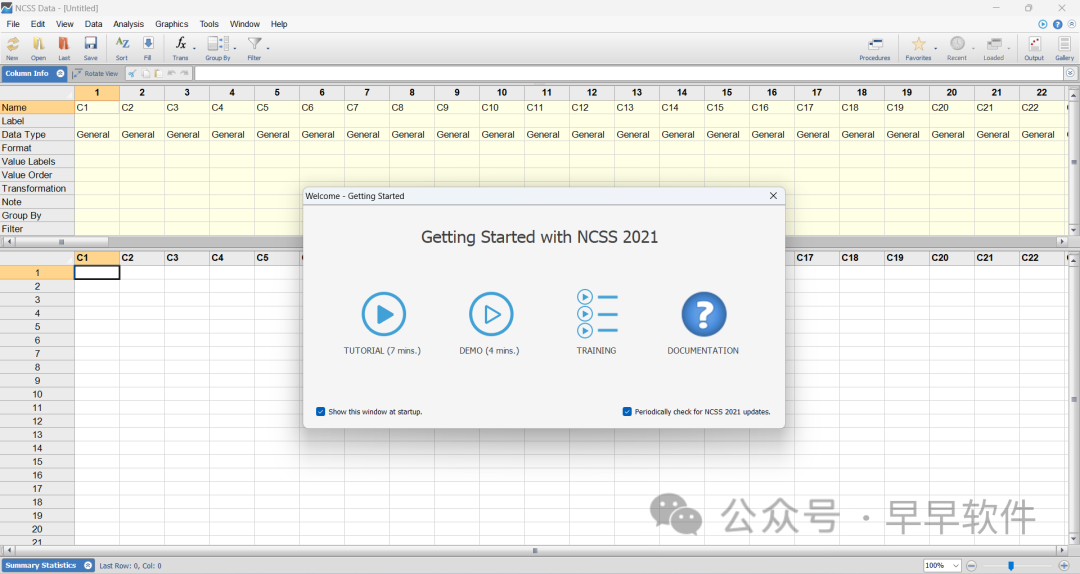Toggle the Rotate View button
The image size is (1080, 574).
coord(96,73)
